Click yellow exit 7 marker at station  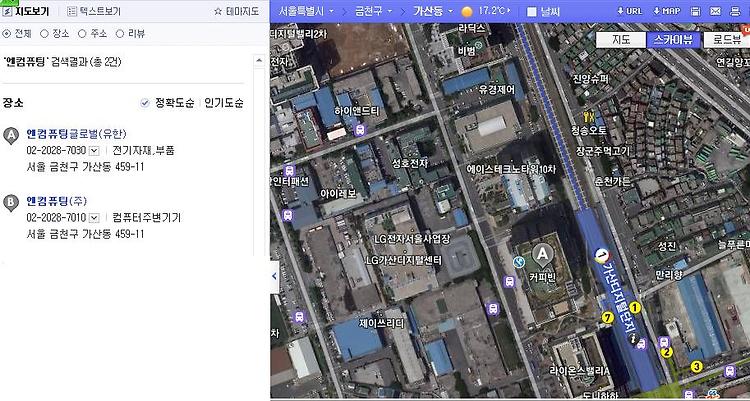pos(607,317)
